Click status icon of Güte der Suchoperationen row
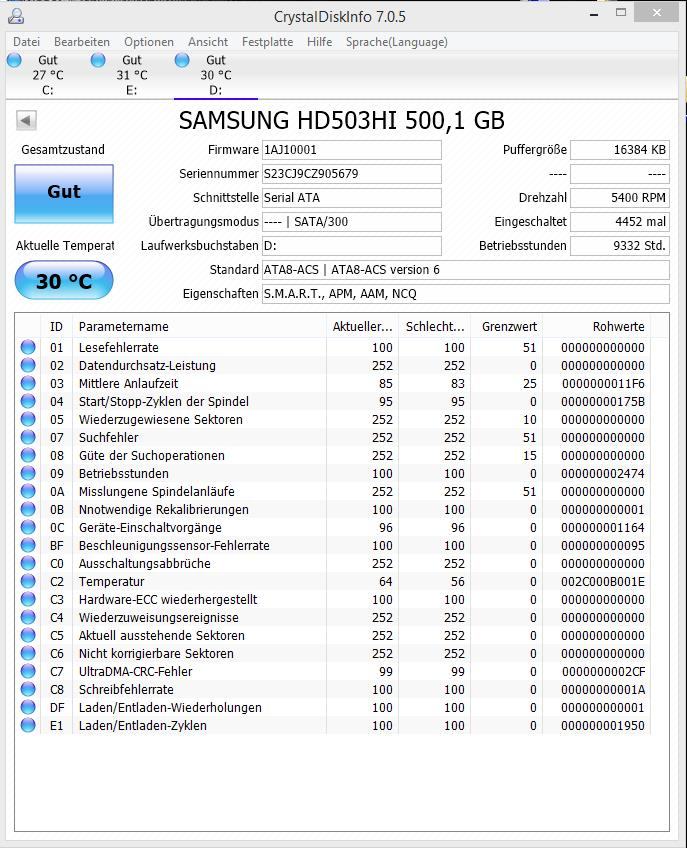The width and height of the screenshot is (687, 848). pos(28,455)
